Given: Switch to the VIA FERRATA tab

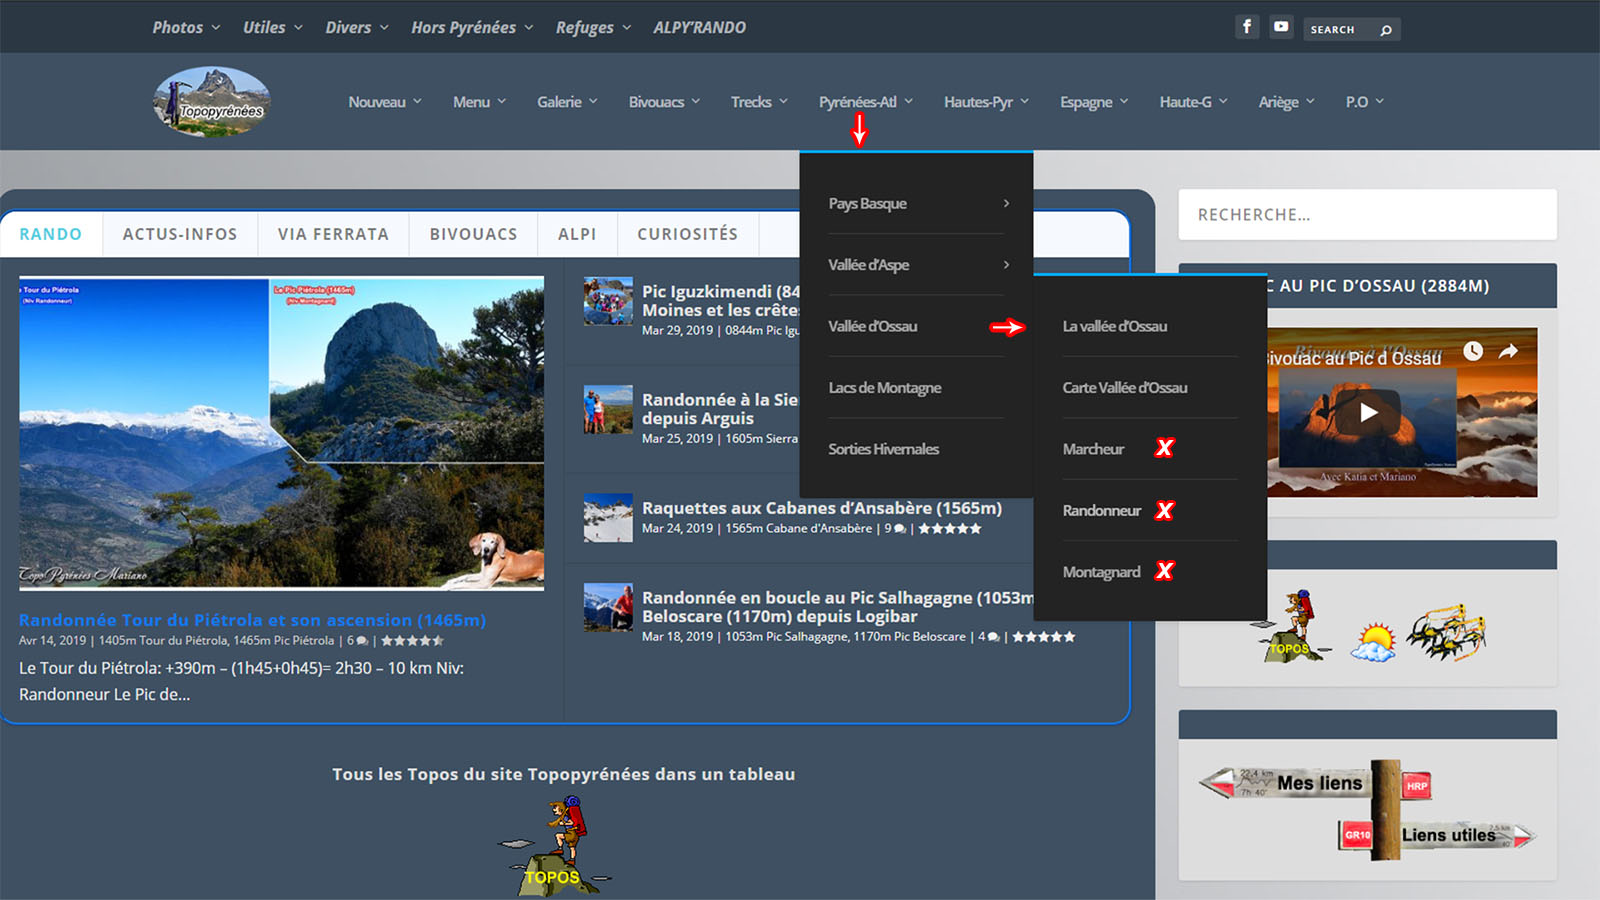Looking at the screenshot, I should click(x=333, y=234).
